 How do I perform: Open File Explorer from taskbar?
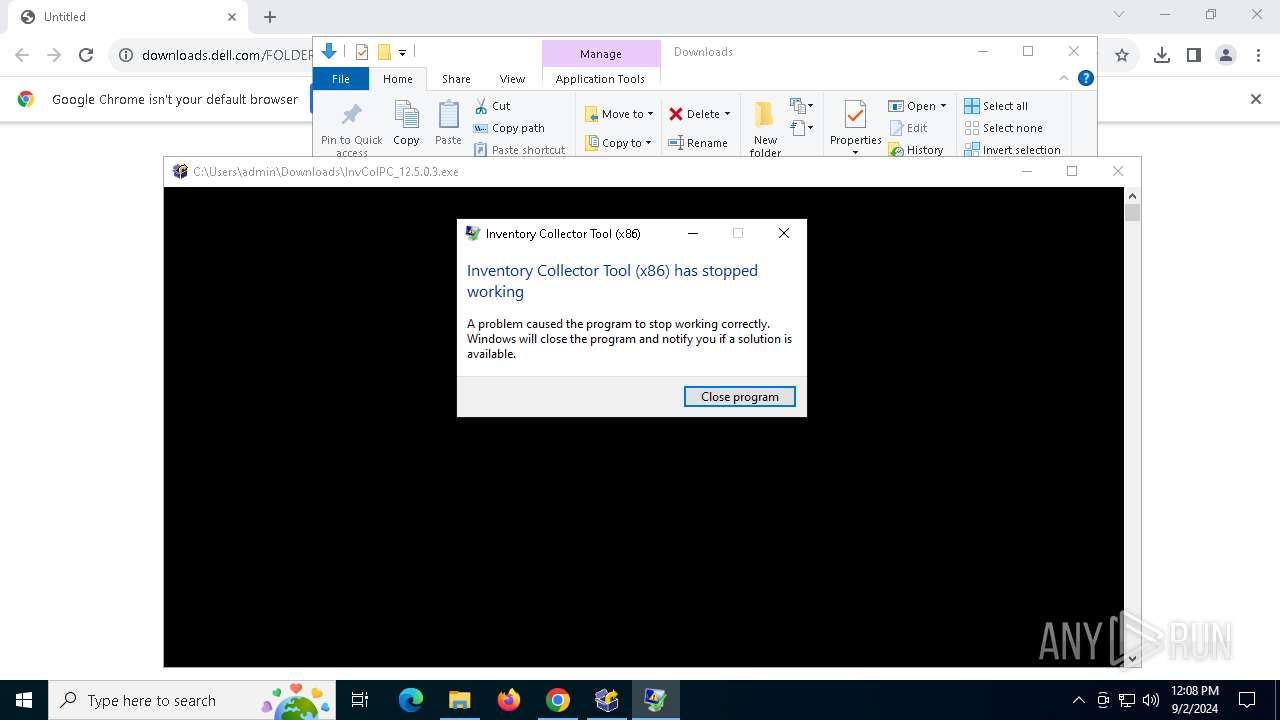coord(459,700)
